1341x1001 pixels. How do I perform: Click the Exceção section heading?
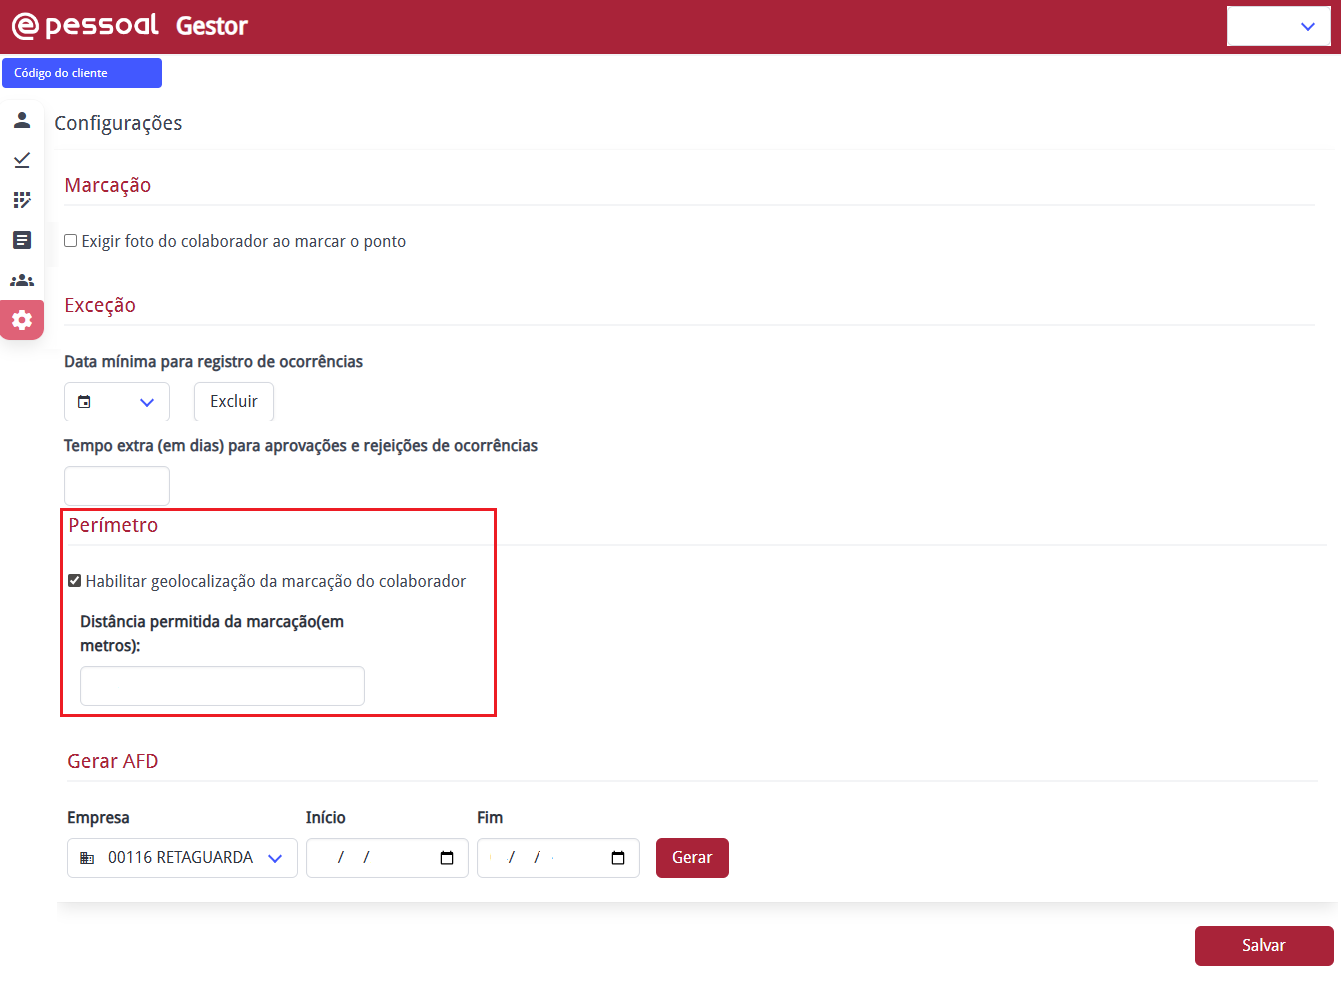coord(100,305)
